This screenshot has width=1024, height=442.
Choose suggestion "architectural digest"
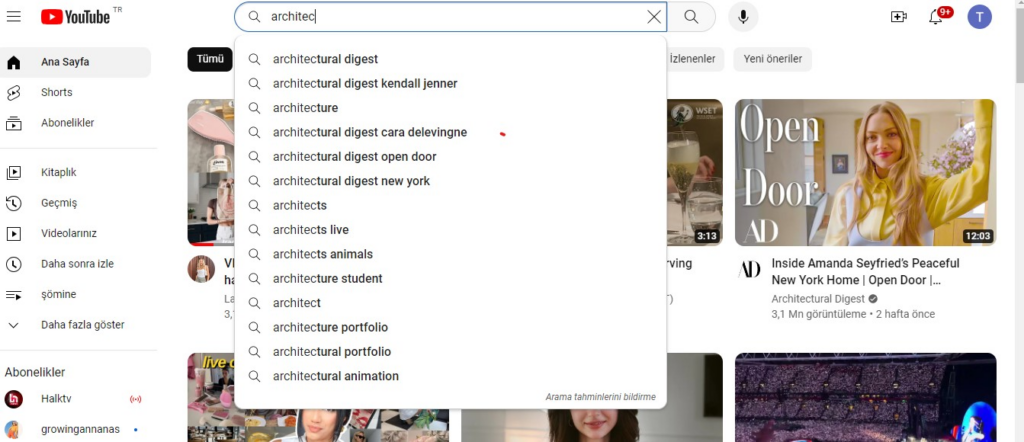(x=451, y=59)
